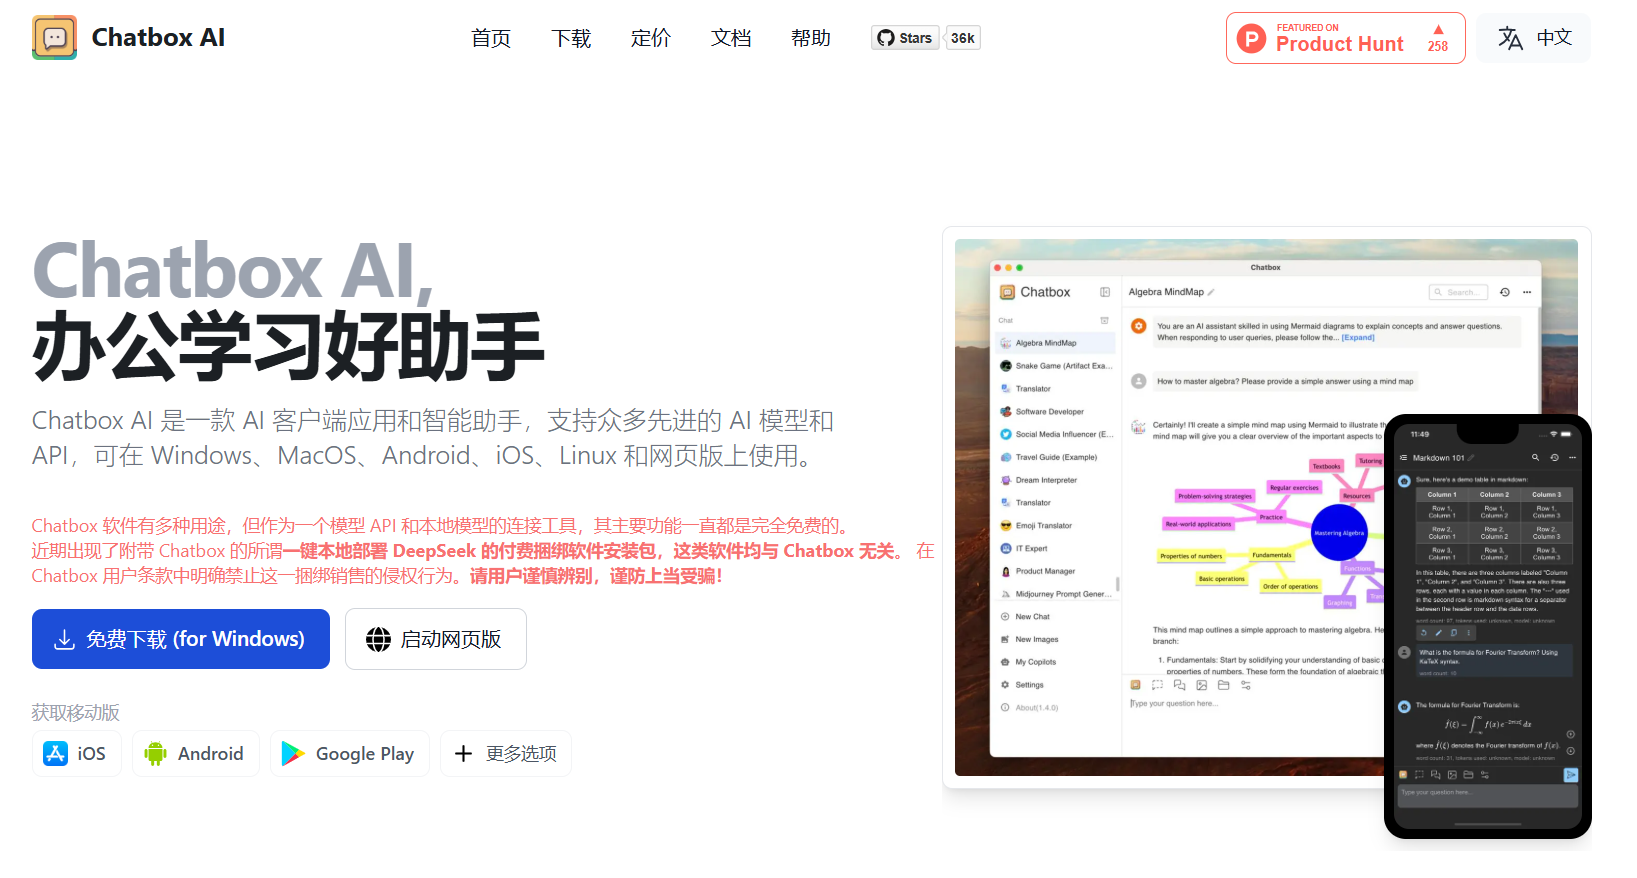1637x878 pixels.
Task: Click the translate language icon
Action: click(x=1510, y=38)
